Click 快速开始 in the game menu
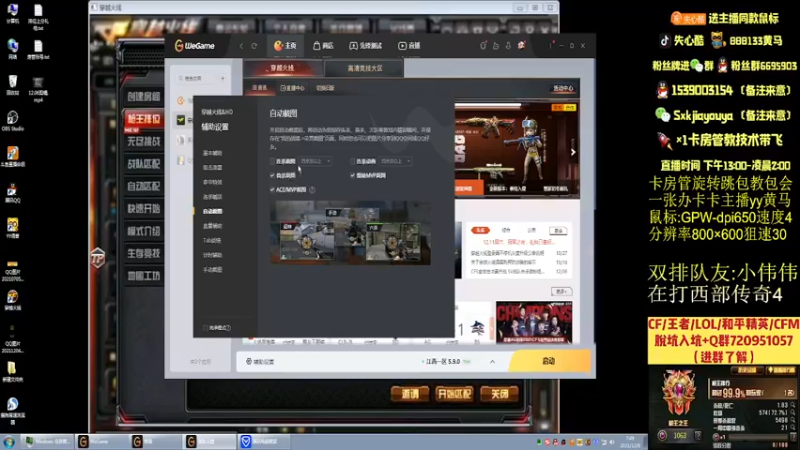Image resolution: width=800 pixels, height=450 pixels. pyautogui.click(x=143, y=209)
